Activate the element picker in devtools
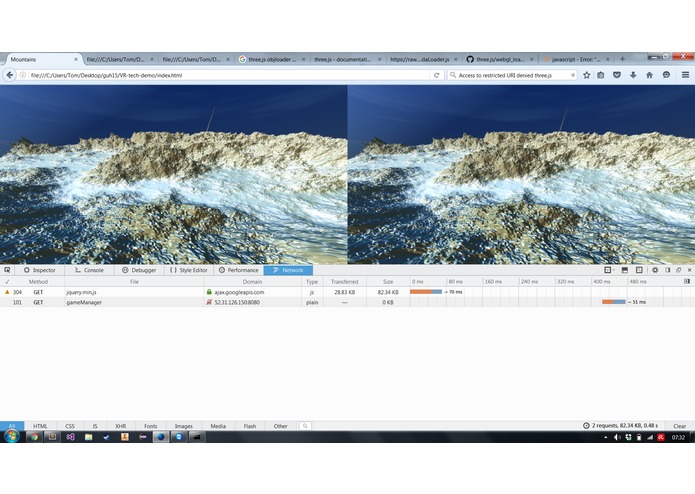 pyautogui.click(x=7, y=270)
